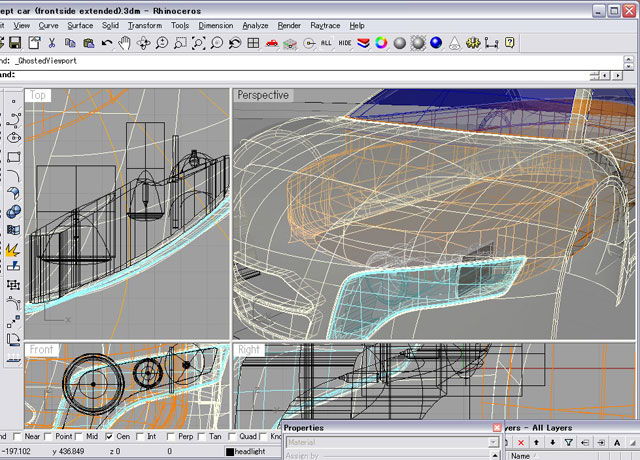Open the Perspective viewport title menu
The height and width of the screenshot is (460, 640).
[x=263, y=95]
